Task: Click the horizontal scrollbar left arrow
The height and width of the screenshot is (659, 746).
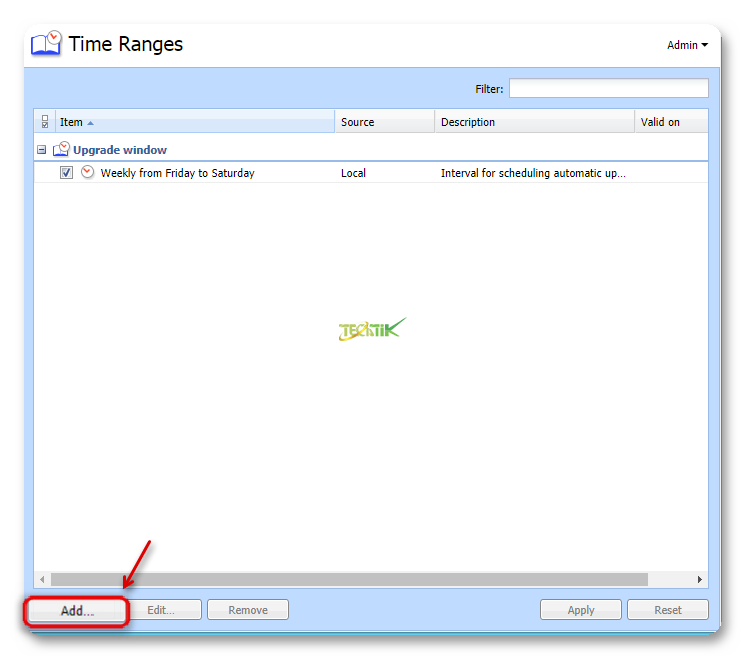Action: 42,580
